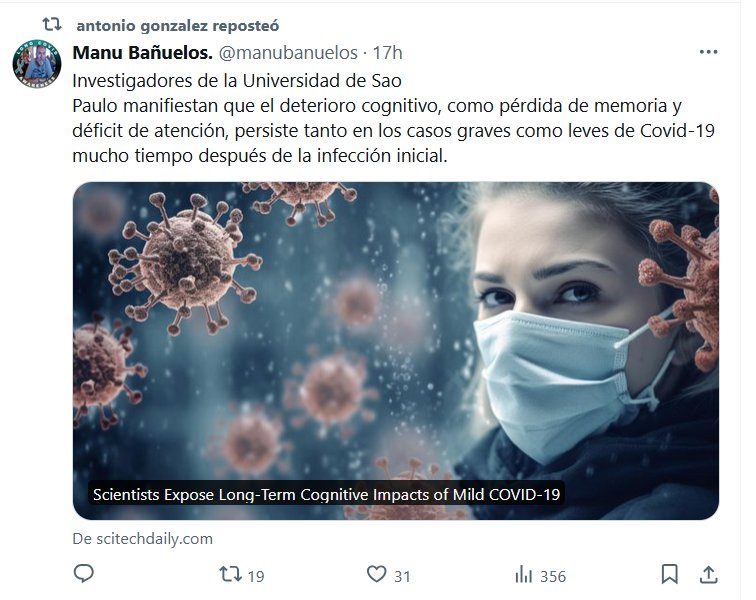Open the @manubanuelos handle

[x=288, y=53]
